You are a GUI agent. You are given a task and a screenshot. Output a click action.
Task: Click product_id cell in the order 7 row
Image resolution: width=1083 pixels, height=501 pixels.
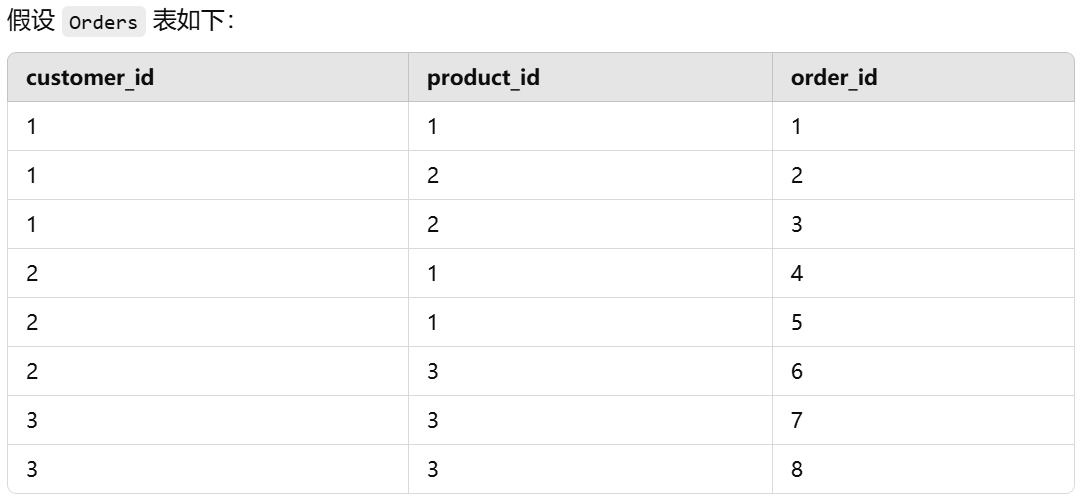click(x=433, y=421)
